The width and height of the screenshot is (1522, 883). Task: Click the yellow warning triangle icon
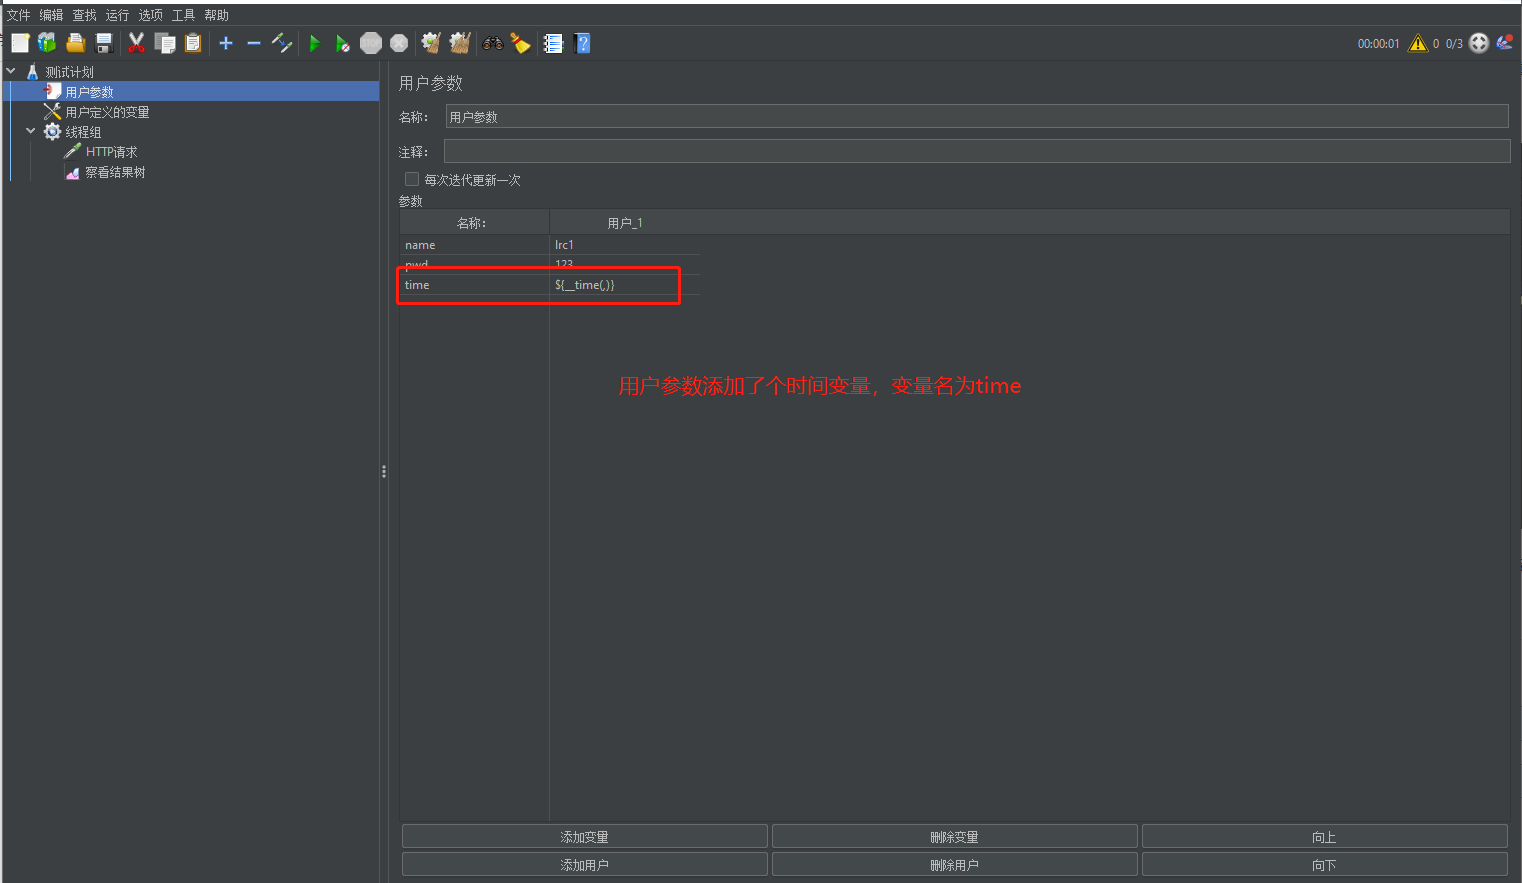coord(1418,43)
